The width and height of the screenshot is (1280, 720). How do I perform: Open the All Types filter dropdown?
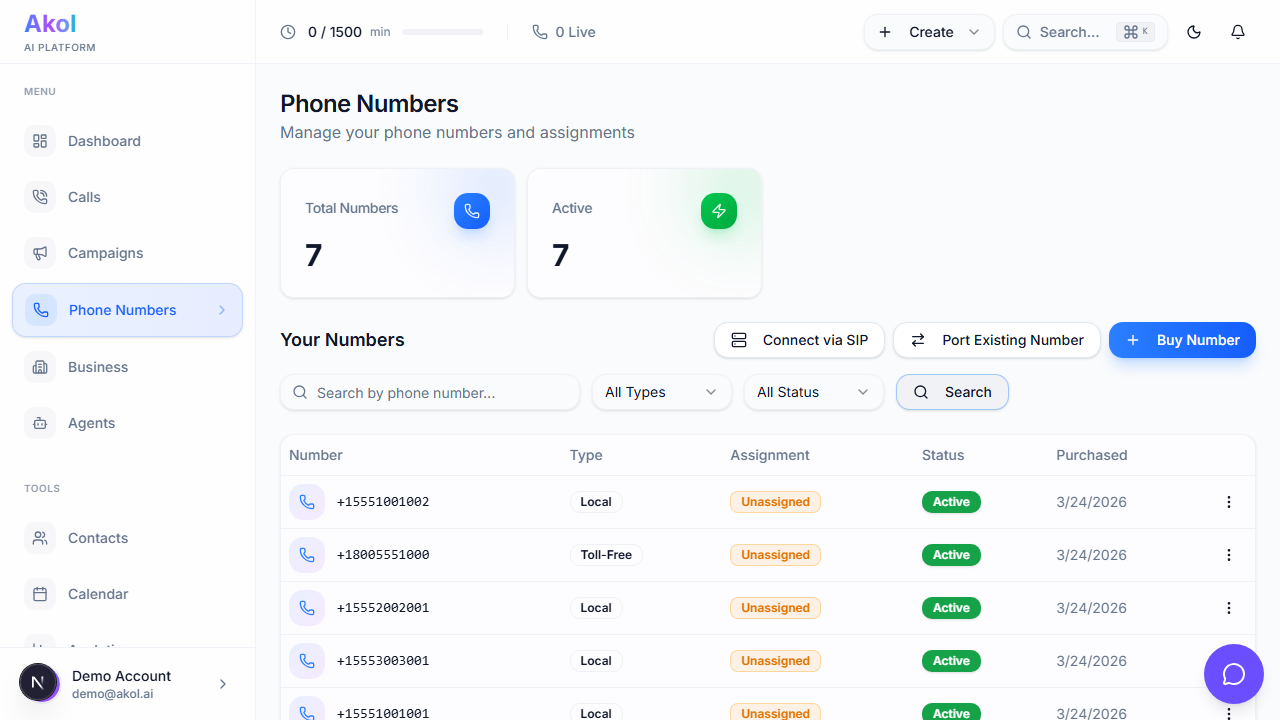pyautogui.click(x=661, y=392)
